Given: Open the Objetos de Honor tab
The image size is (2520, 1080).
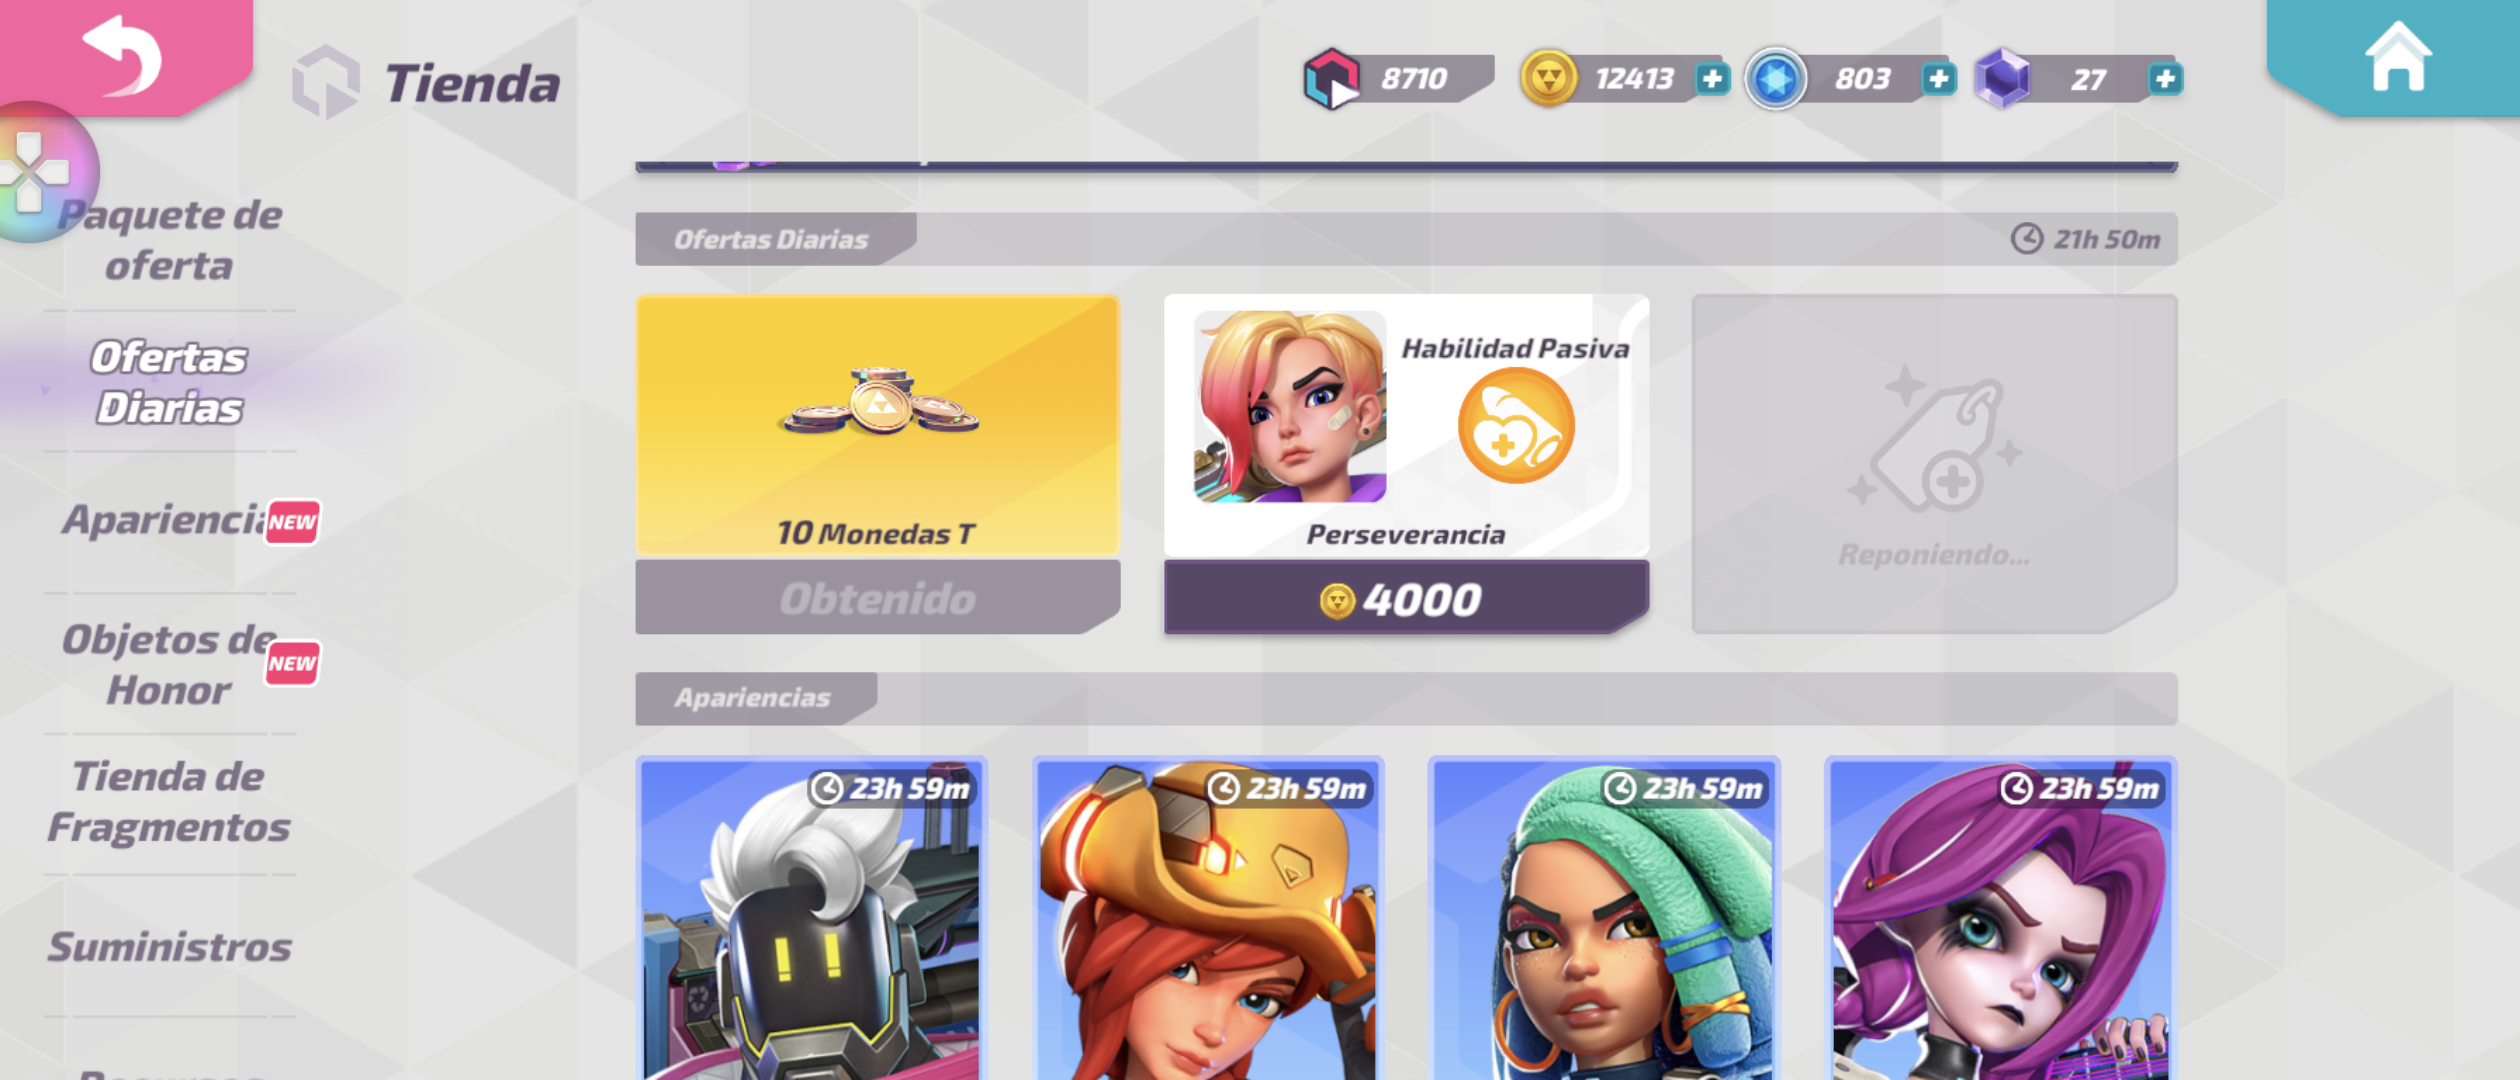Looking at the screenshot, I should [x=170, y=664].
